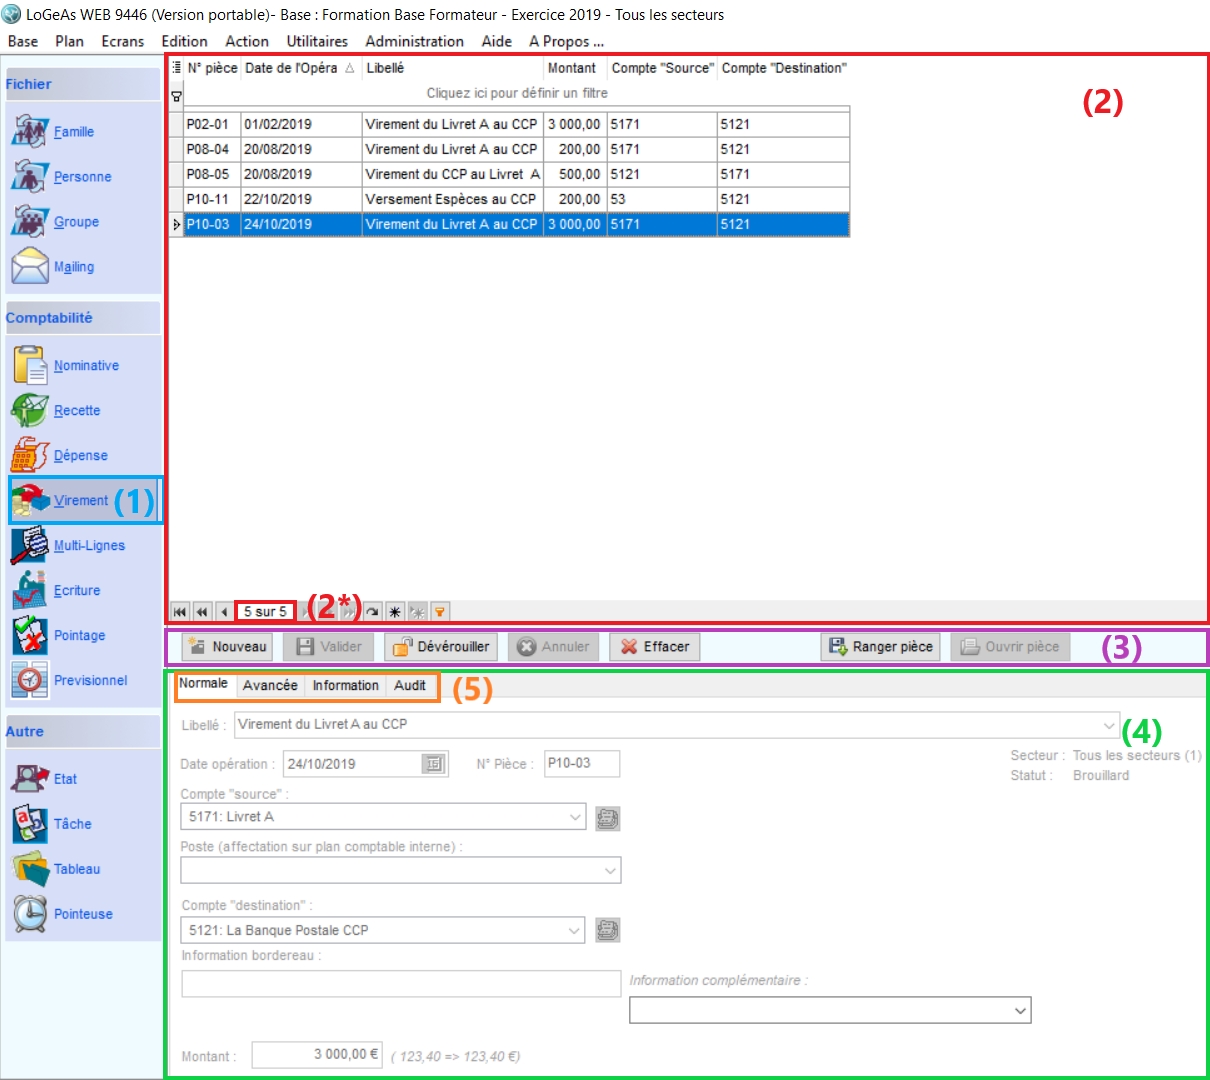
Task: Open the Famille file section
Action: click(x=72, y=132)
